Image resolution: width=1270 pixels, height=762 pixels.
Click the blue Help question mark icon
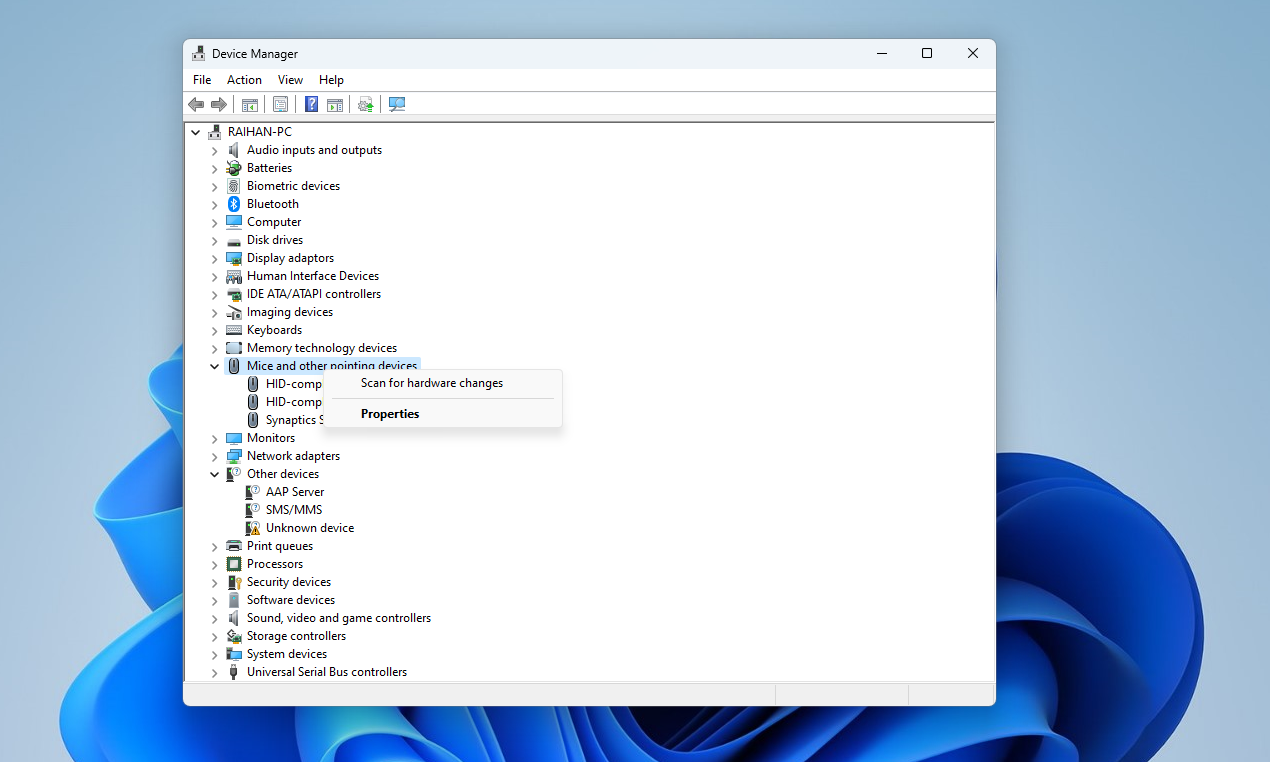point(311,105)
